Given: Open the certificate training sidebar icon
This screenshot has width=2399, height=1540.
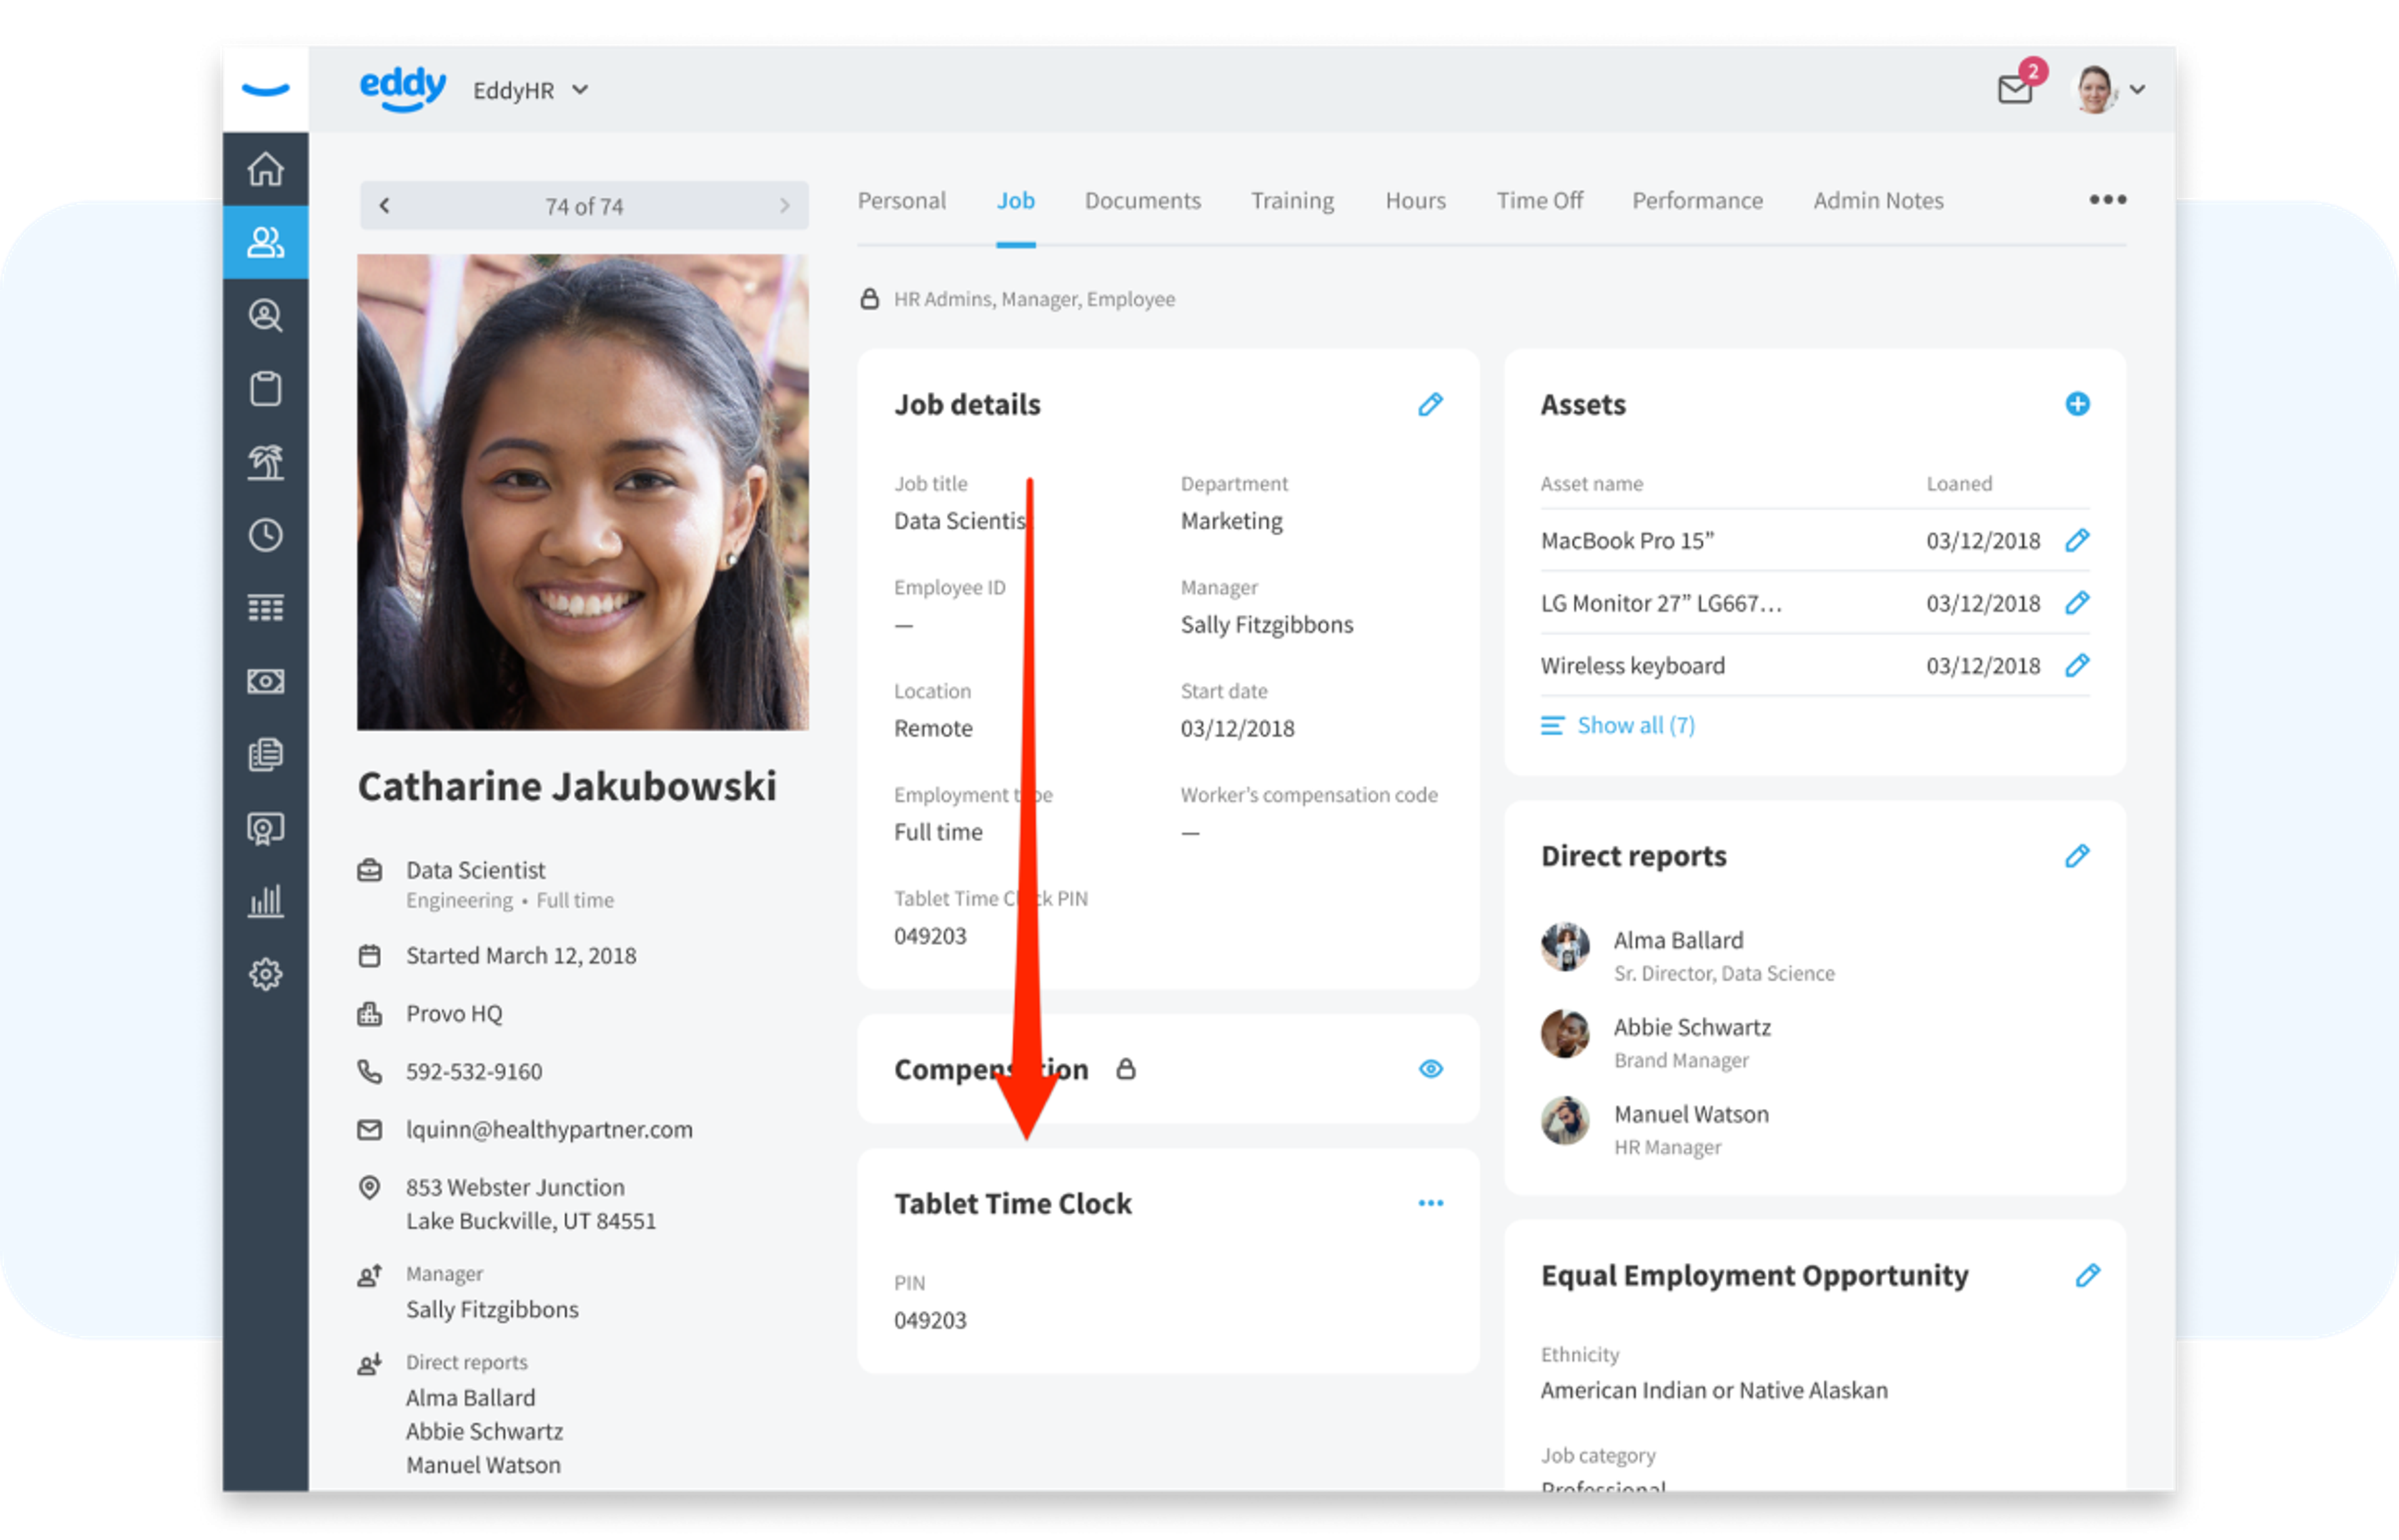Looking at the screenshot, I should [x=265, y=828].
